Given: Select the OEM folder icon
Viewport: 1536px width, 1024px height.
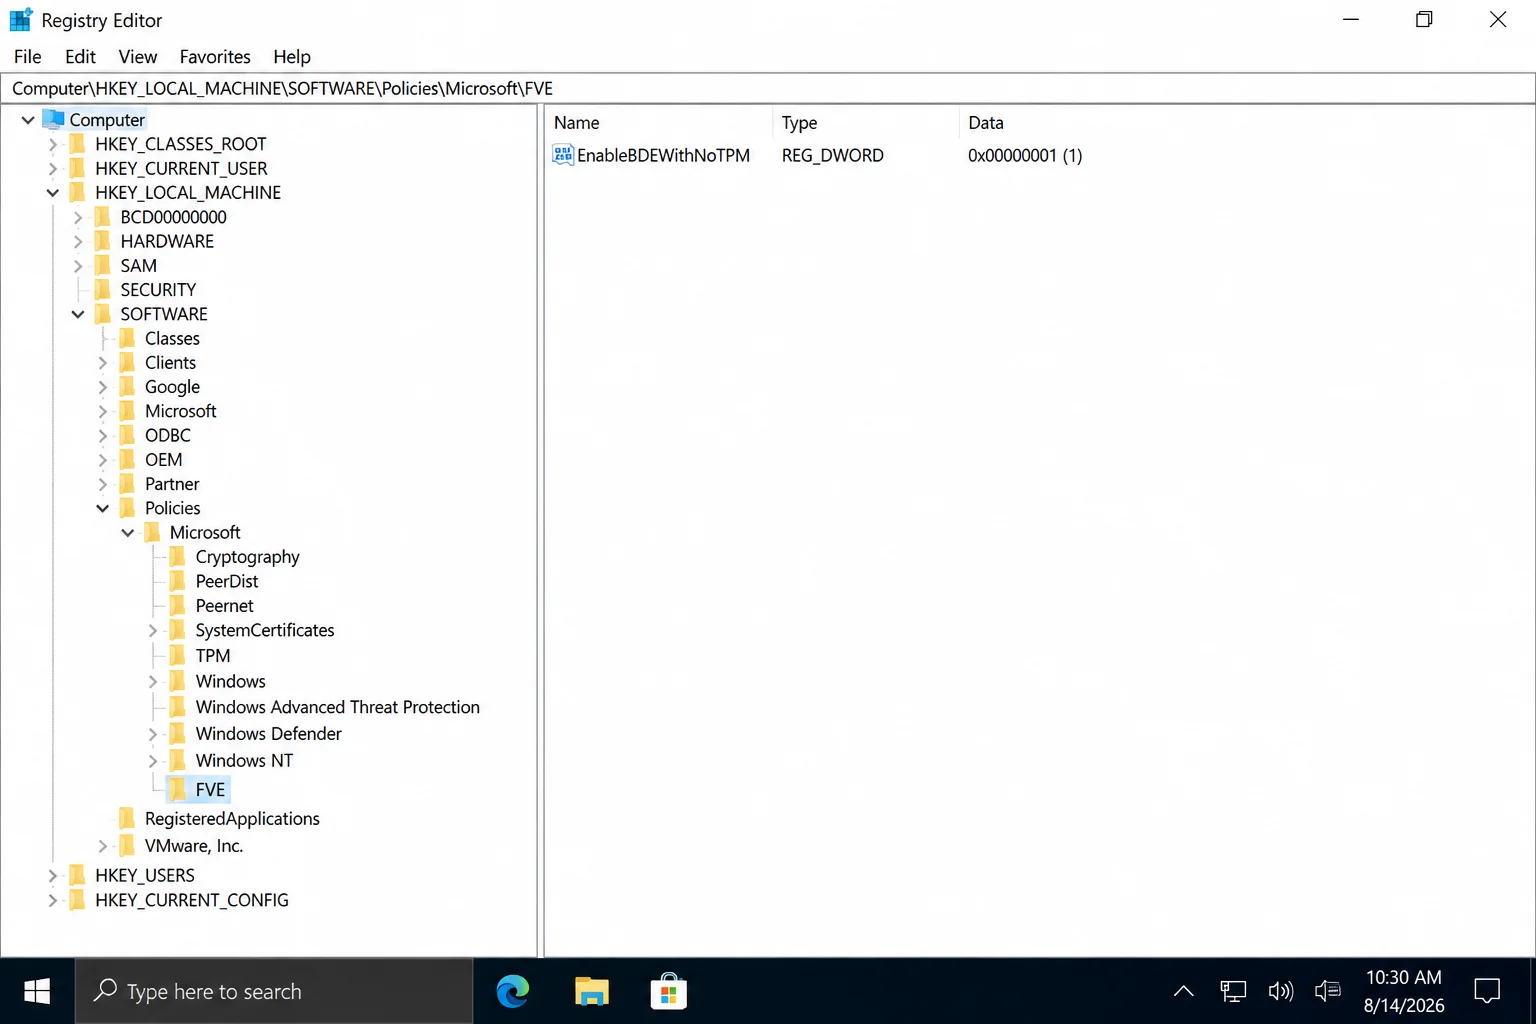Looking at the screenshot, I should (127, 460).
